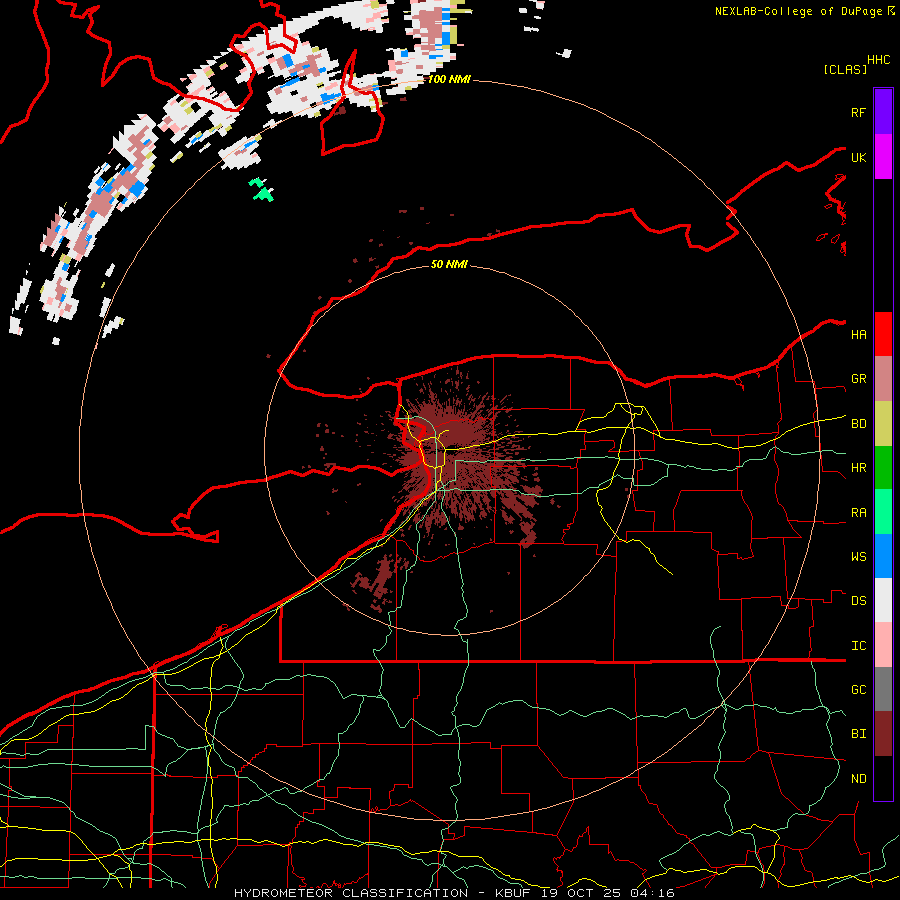Click the GR legend label
Viewport: 900px width, 900px height.
(x=858, y=379)
